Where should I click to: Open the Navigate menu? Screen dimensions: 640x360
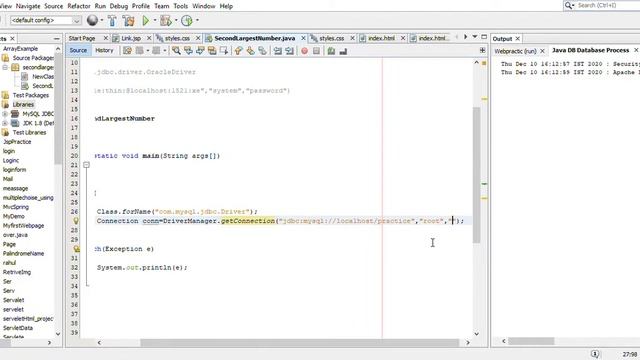(x=28, y=6)
